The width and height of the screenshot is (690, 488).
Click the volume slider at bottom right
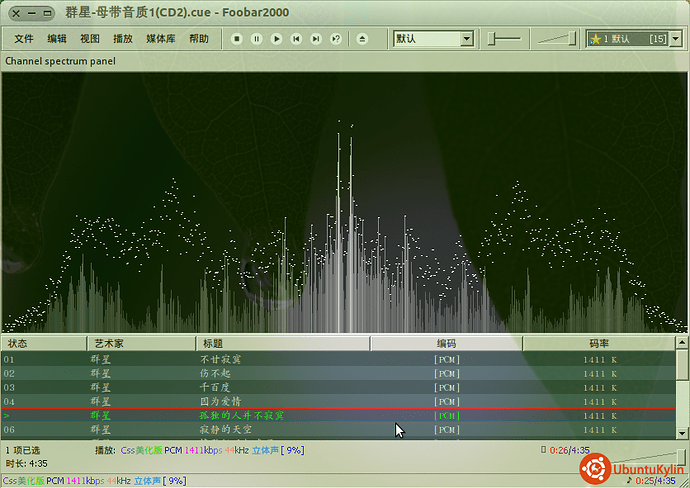(647, 458)
